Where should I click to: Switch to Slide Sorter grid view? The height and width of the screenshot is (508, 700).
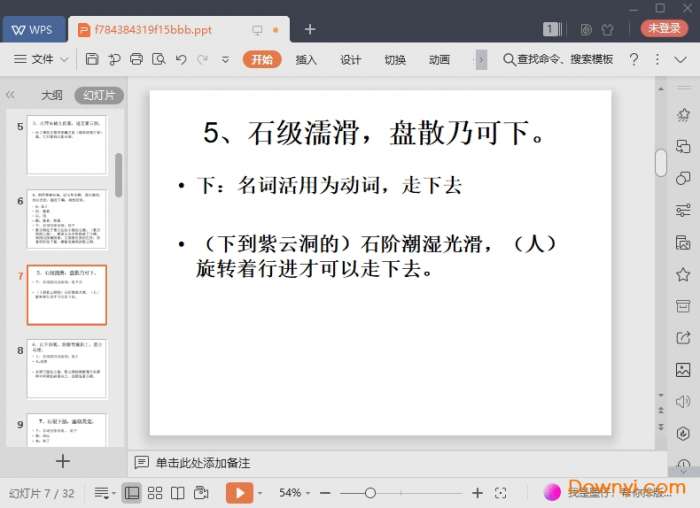(x=155, y=493)
